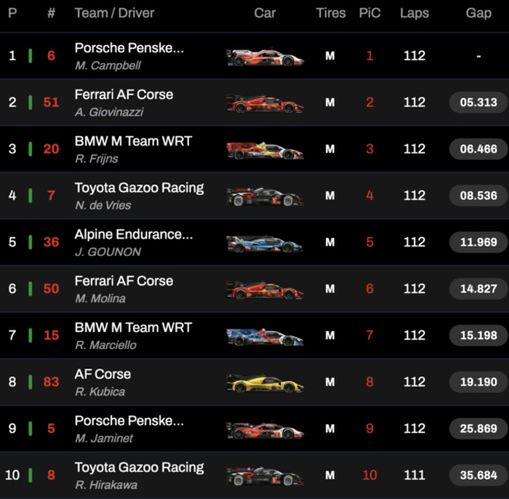
Task: Click the 05.313 gap badge
Action: 478,102
